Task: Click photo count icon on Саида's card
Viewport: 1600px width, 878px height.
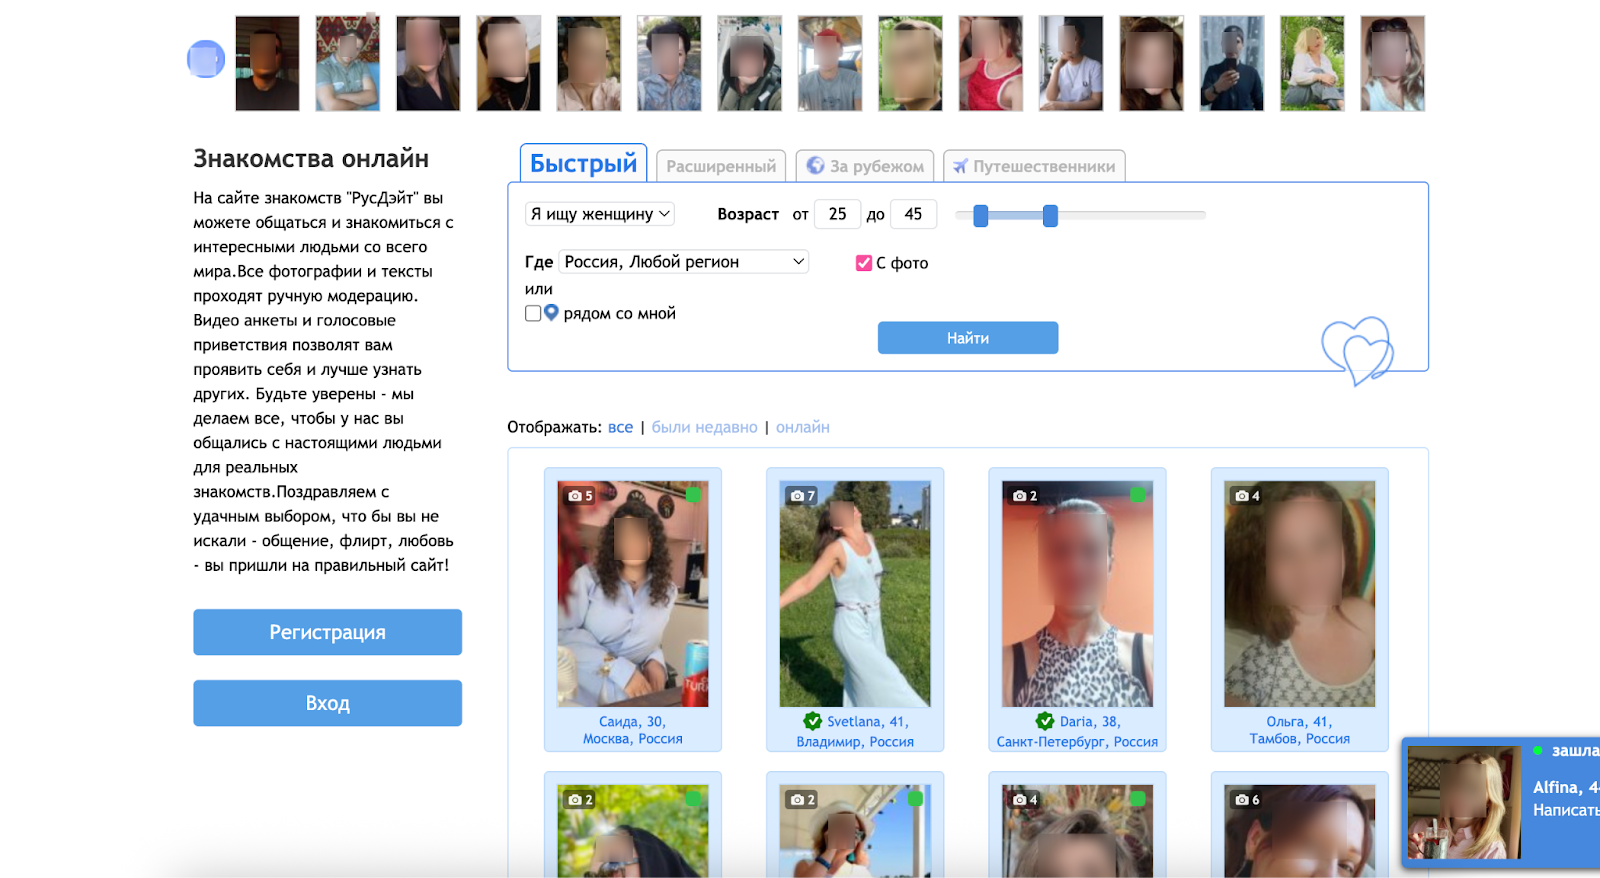Action: (x=581, y=496)
